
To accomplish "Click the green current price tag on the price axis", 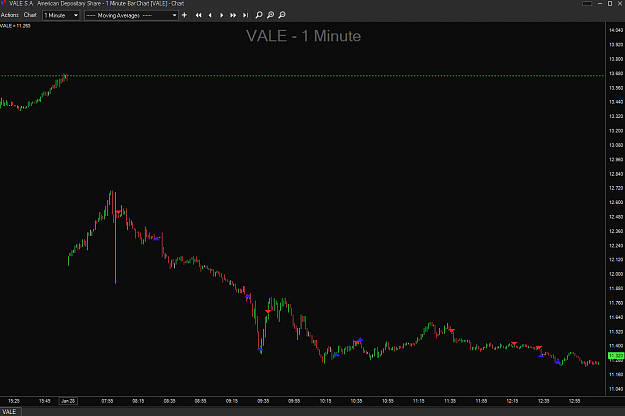I will pyautogui.click(x=616, y=355).
